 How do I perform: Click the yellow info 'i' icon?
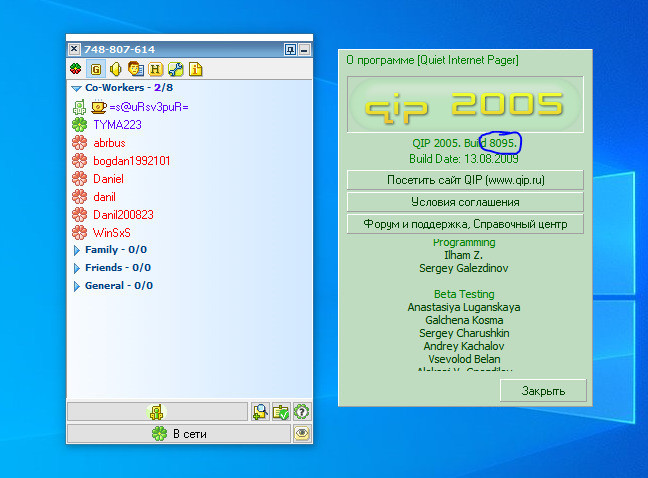point(196,69)
